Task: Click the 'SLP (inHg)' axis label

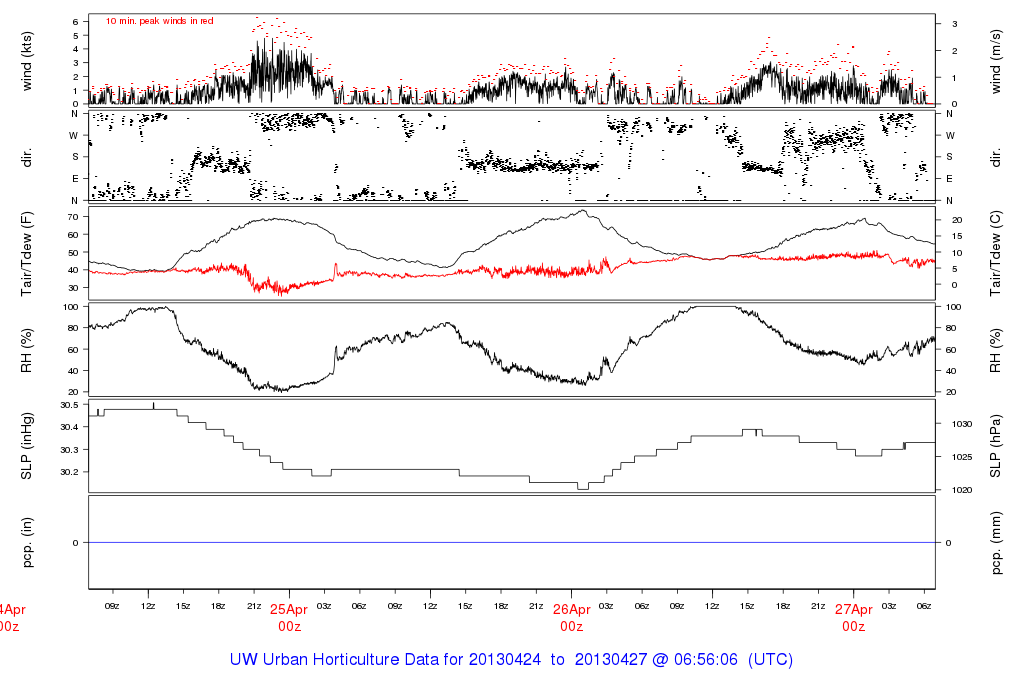Action: pos(27,446)
